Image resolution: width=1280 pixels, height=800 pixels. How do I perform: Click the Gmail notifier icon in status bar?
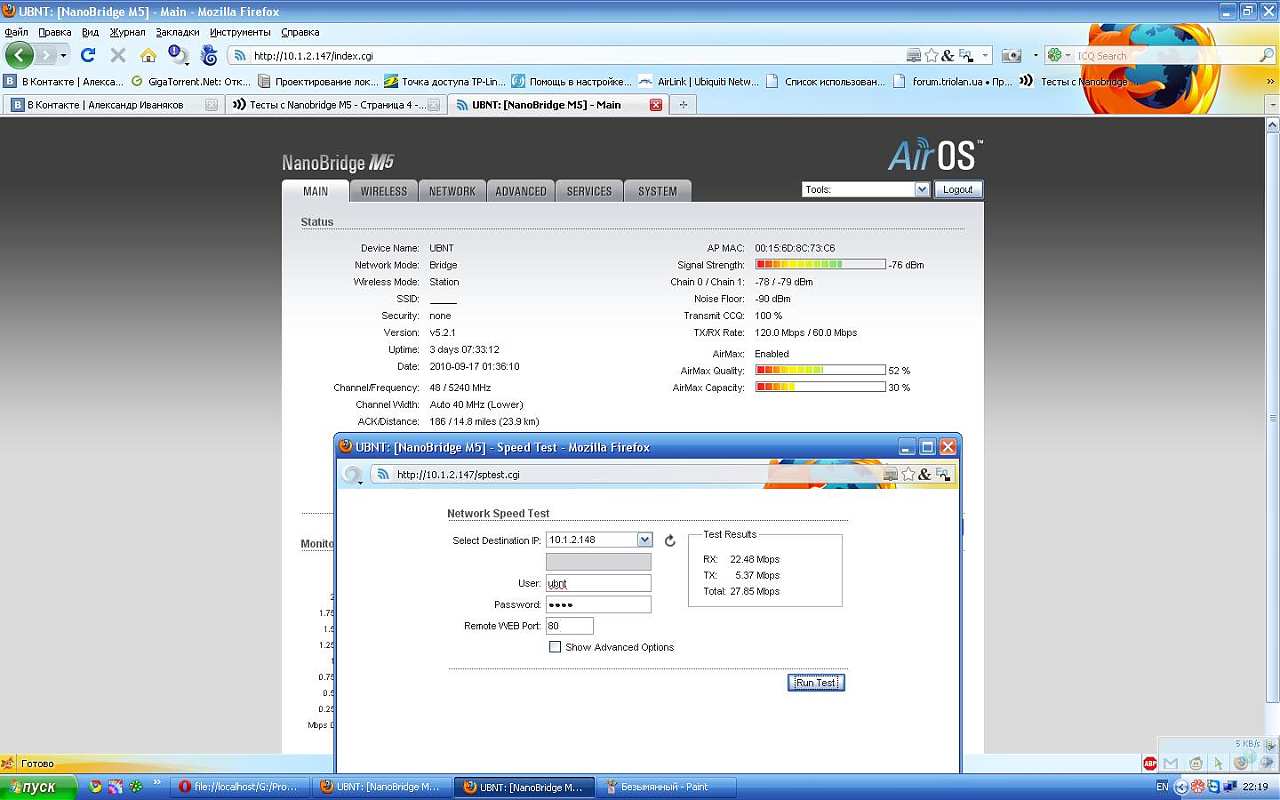tap(1172, 764)
